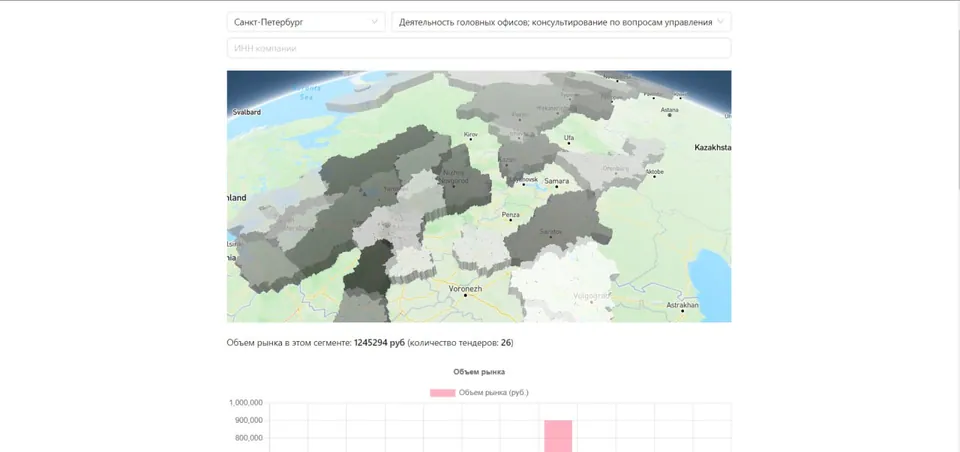Click the 800,000 axis label
Screen dimensions: 960x452
coord(249,438)
